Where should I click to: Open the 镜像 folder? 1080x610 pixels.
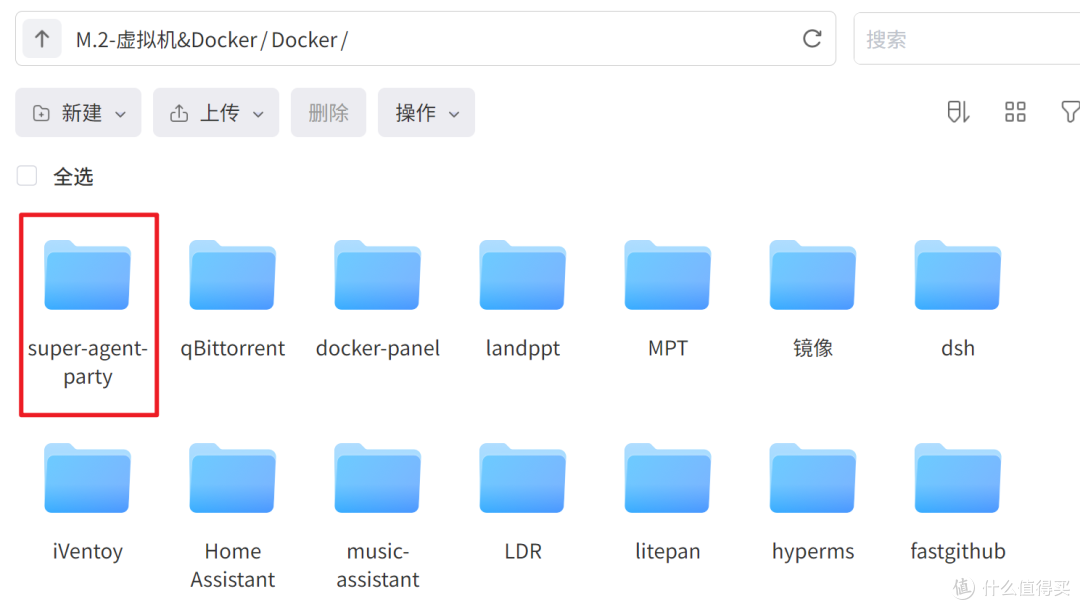tap(813, 275)
